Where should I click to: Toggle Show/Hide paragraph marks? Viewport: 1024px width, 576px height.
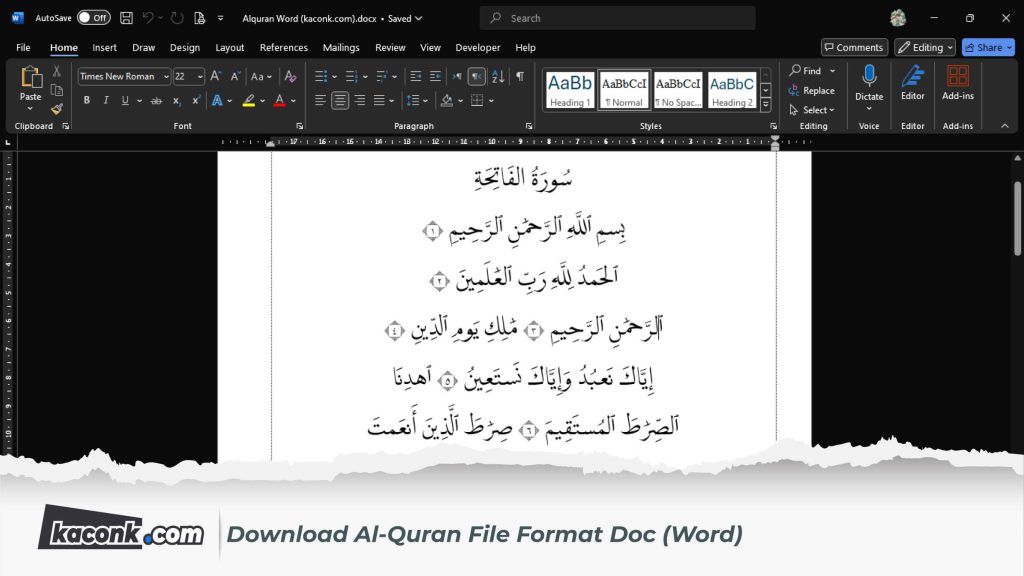click(520, 76)
